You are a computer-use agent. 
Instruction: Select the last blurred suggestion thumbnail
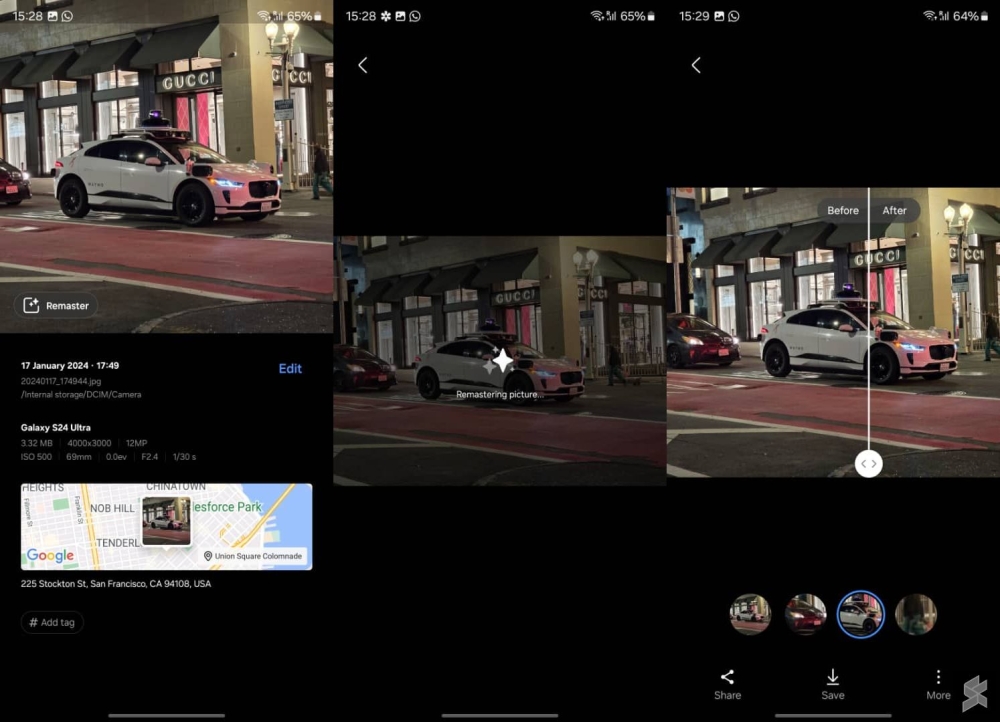(x=916, y=614)
